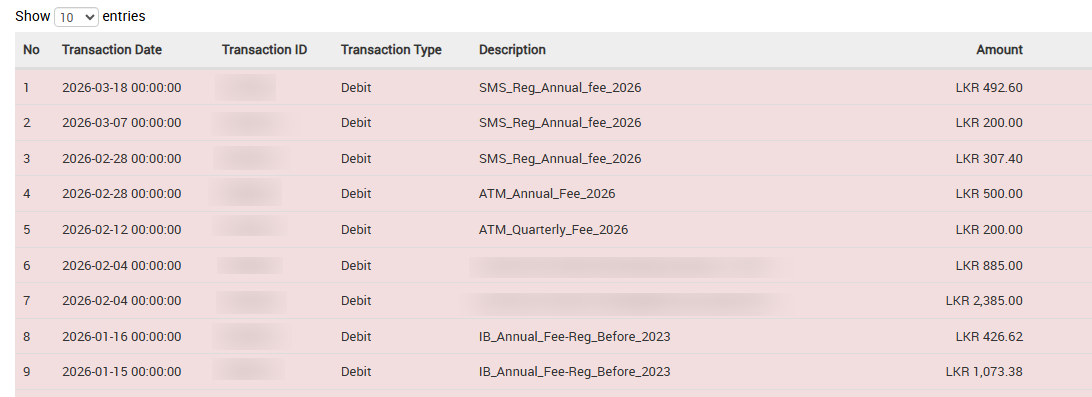Screen dimensions: 1092x397
Task: Sort by Description column header
Action: tap(513, 49)
